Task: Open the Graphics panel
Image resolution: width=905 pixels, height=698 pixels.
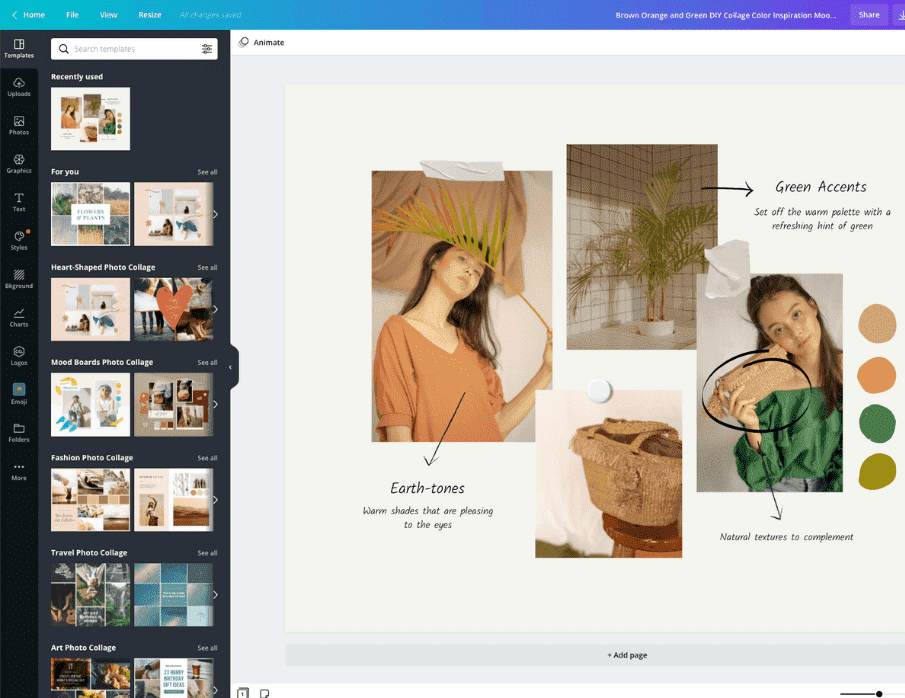Action: (19, 161)
